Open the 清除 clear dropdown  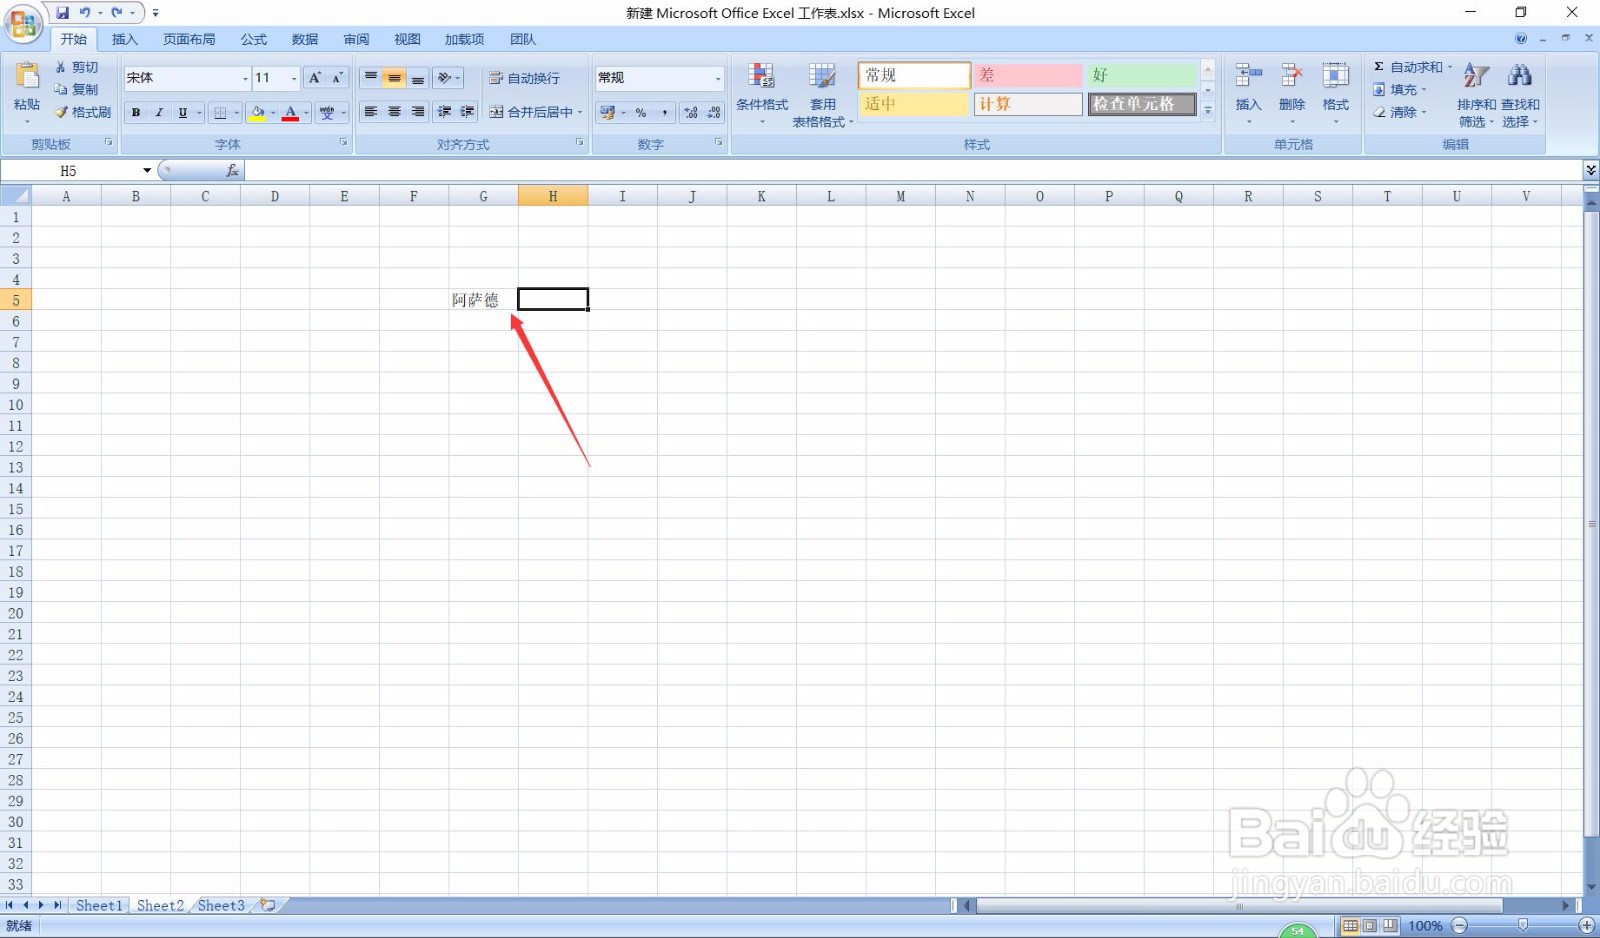(1400, 112)
